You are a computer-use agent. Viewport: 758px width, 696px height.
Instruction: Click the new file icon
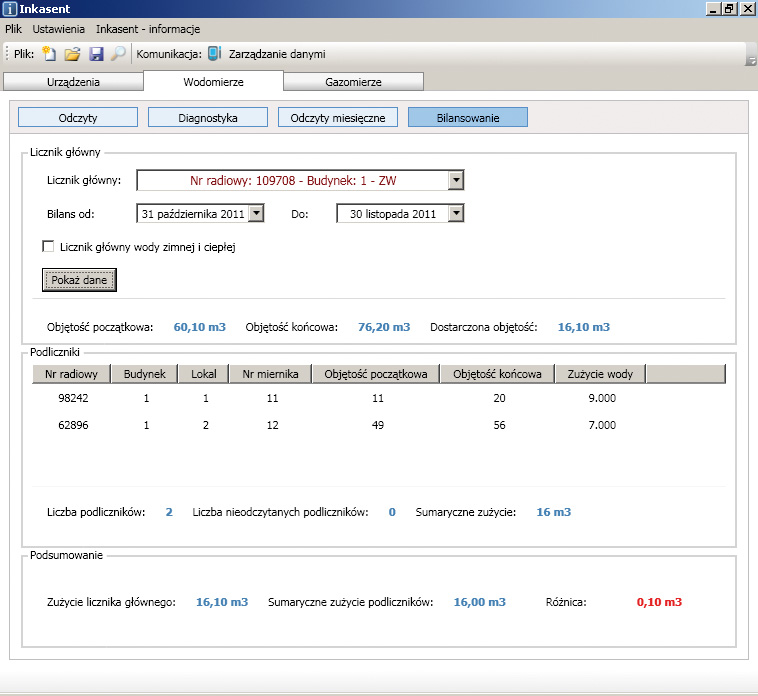pyautogui.click(x=49, y=54)
